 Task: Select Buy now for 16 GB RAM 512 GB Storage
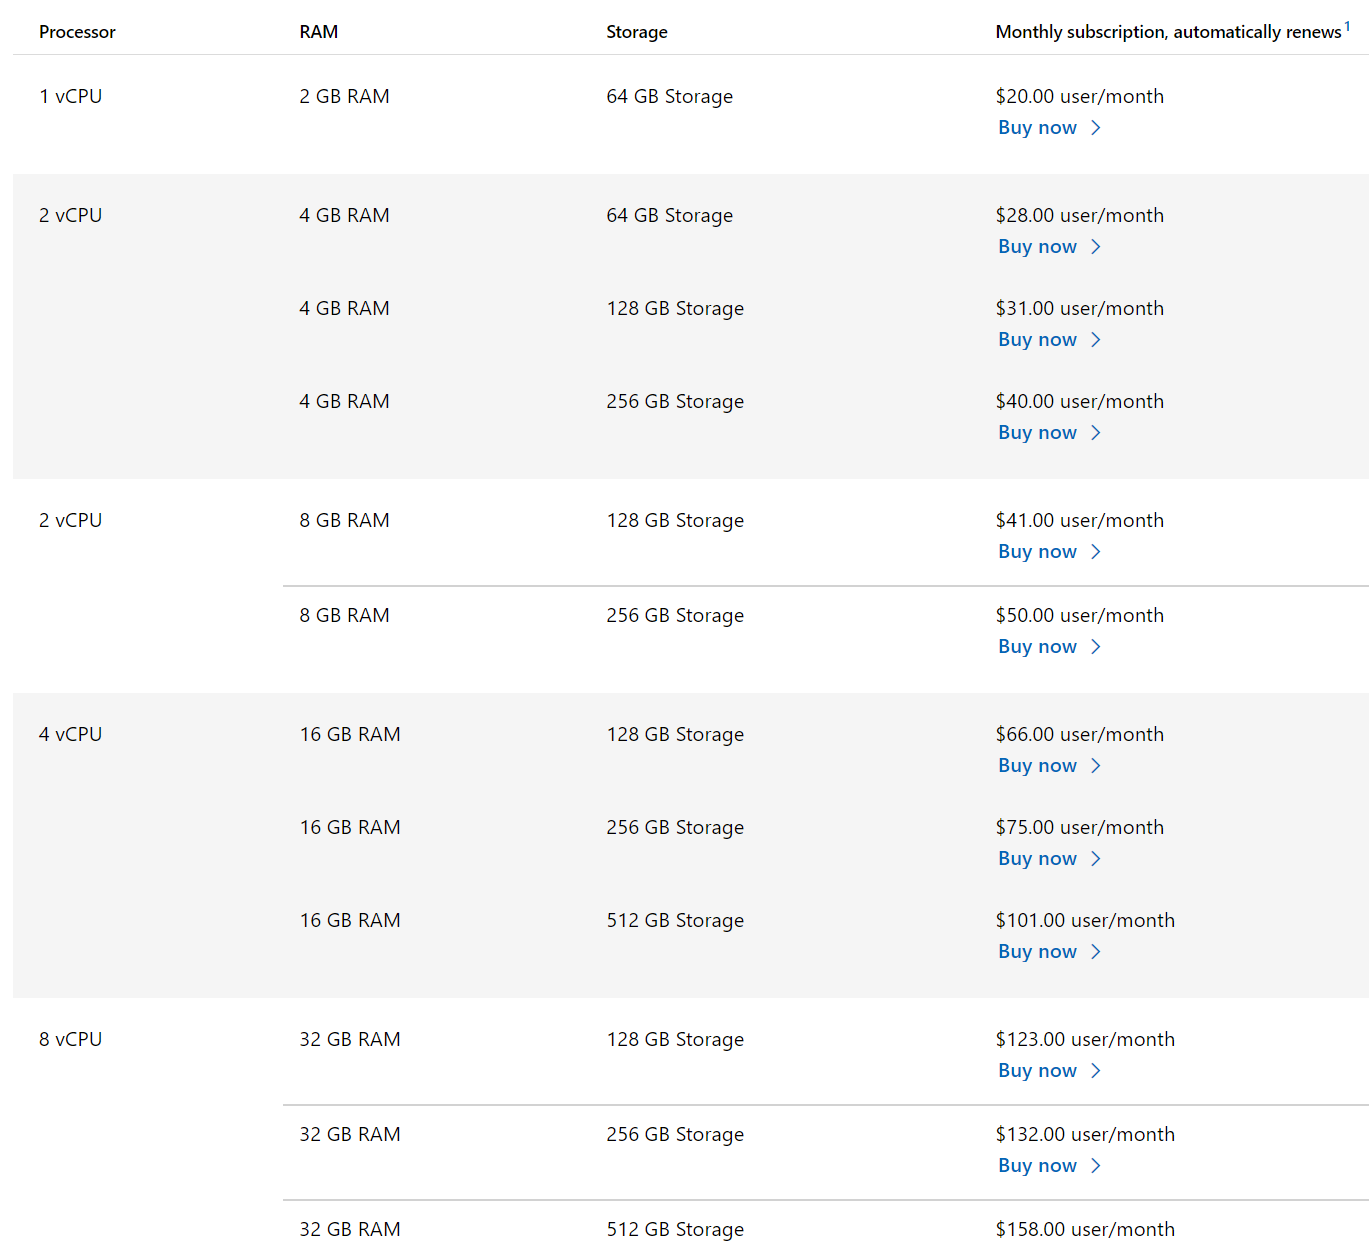(x=1037, y=952)
